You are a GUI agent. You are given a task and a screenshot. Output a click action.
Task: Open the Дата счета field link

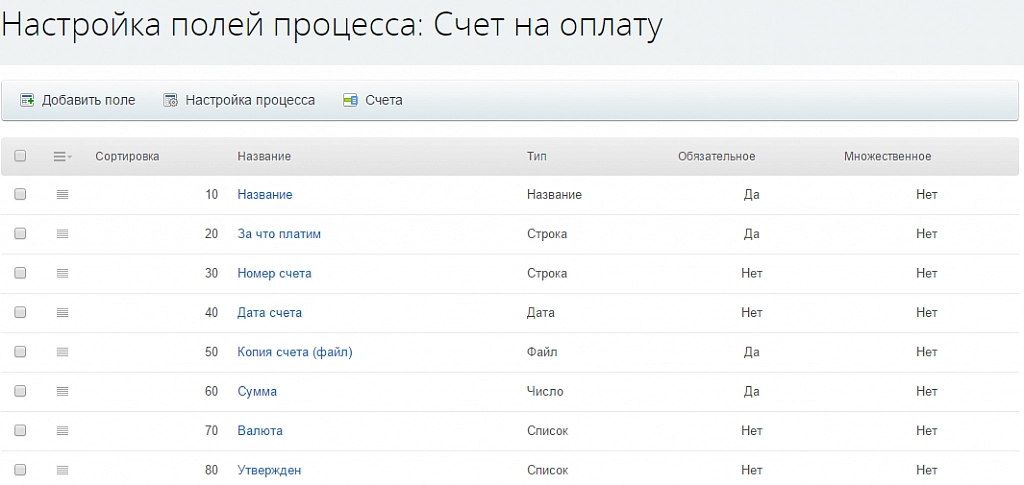tap(269, 313)
